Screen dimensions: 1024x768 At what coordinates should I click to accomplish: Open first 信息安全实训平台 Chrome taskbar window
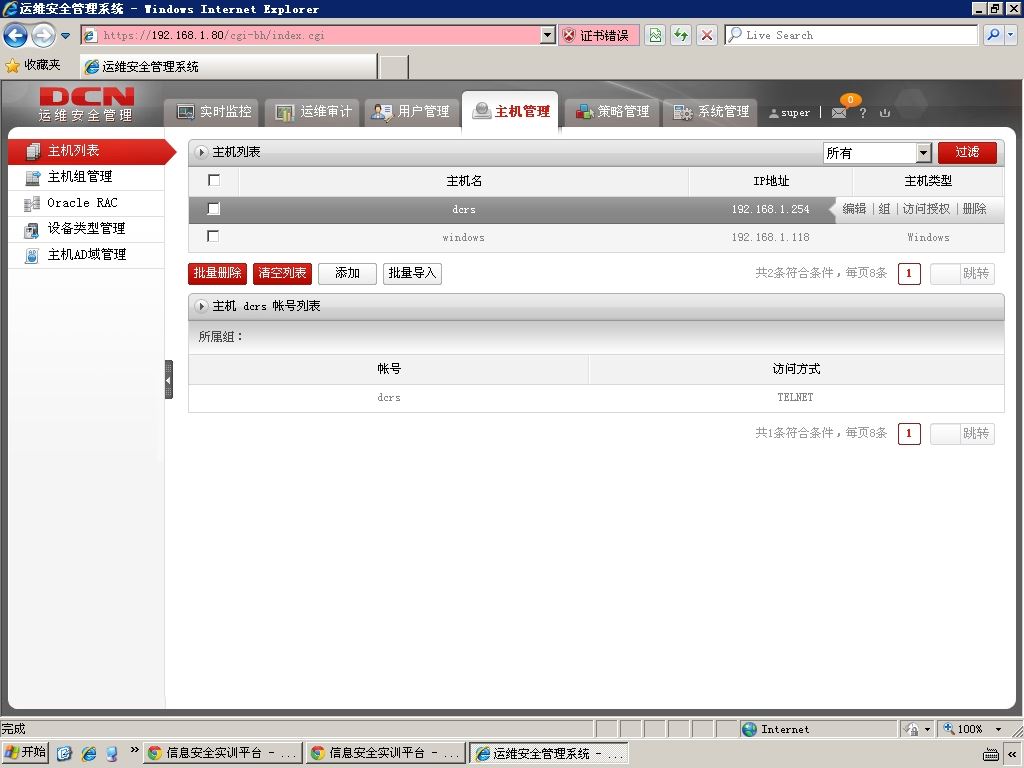pos(223,753)
